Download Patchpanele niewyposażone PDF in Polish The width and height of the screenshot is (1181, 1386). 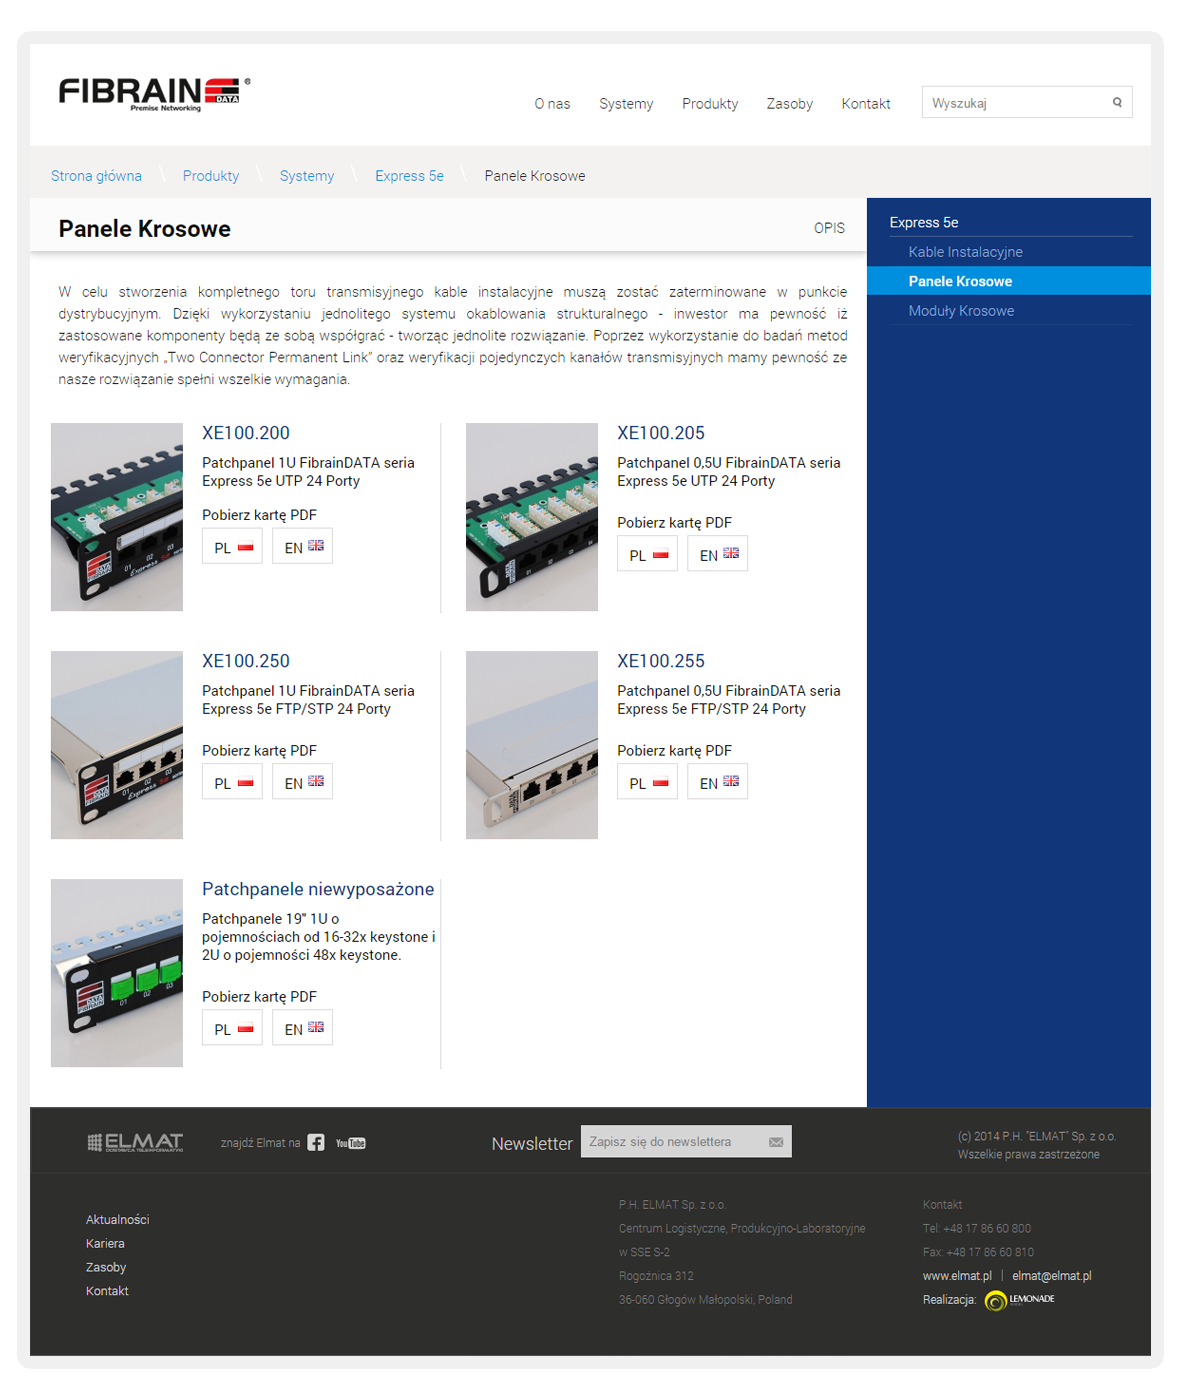click(232, 1028)
